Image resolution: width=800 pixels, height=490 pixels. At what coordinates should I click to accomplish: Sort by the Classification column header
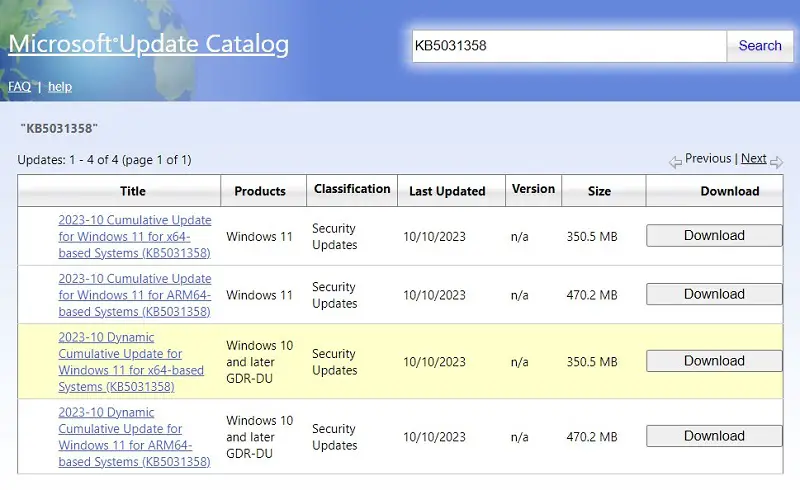(352, 189)
